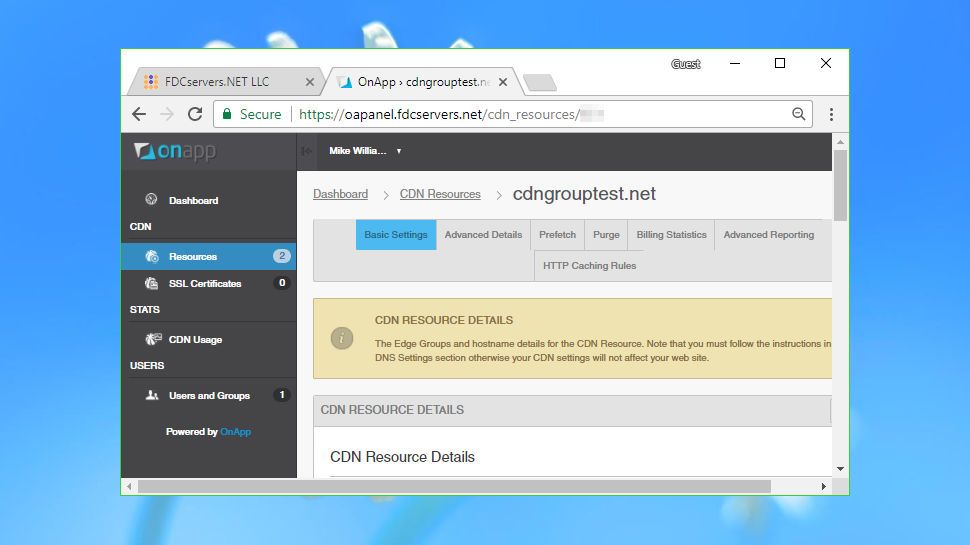Click the zoom magnifier in address bar
Viewport: 970px width, 545px height.
(x=799, y=114)
